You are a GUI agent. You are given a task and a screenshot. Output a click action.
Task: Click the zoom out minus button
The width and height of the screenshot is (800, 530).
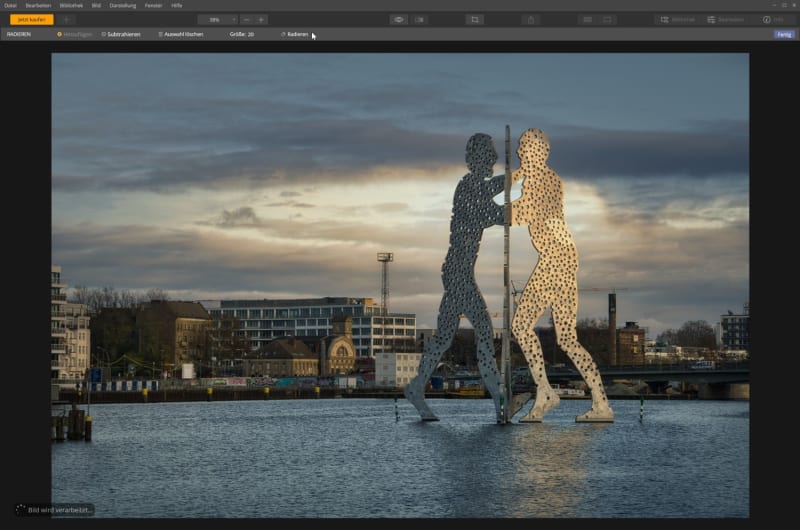[246, 19]
